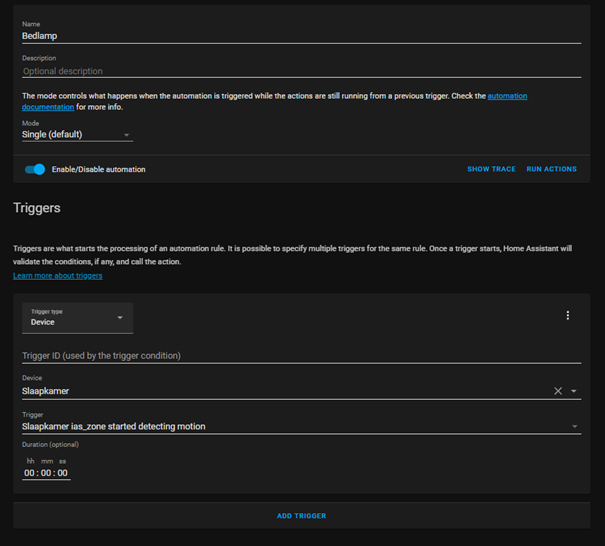Click the Trigger ID input field
The image size is (605, 546).
[x=300, y=355]
